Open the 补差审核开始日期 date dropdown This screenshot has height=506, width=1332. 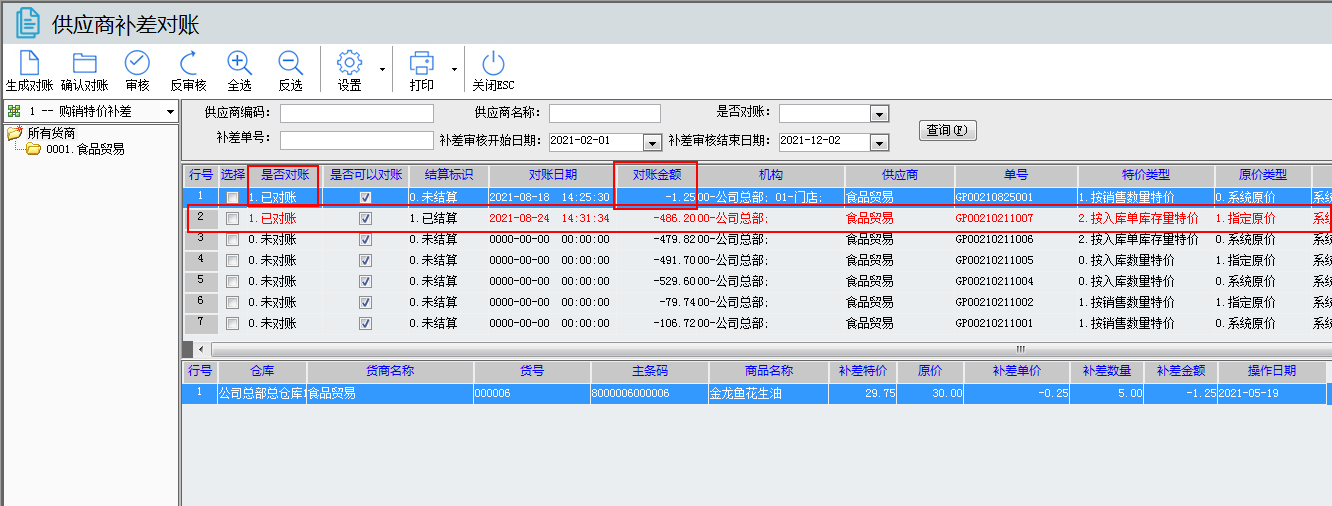tap(652, 142)
